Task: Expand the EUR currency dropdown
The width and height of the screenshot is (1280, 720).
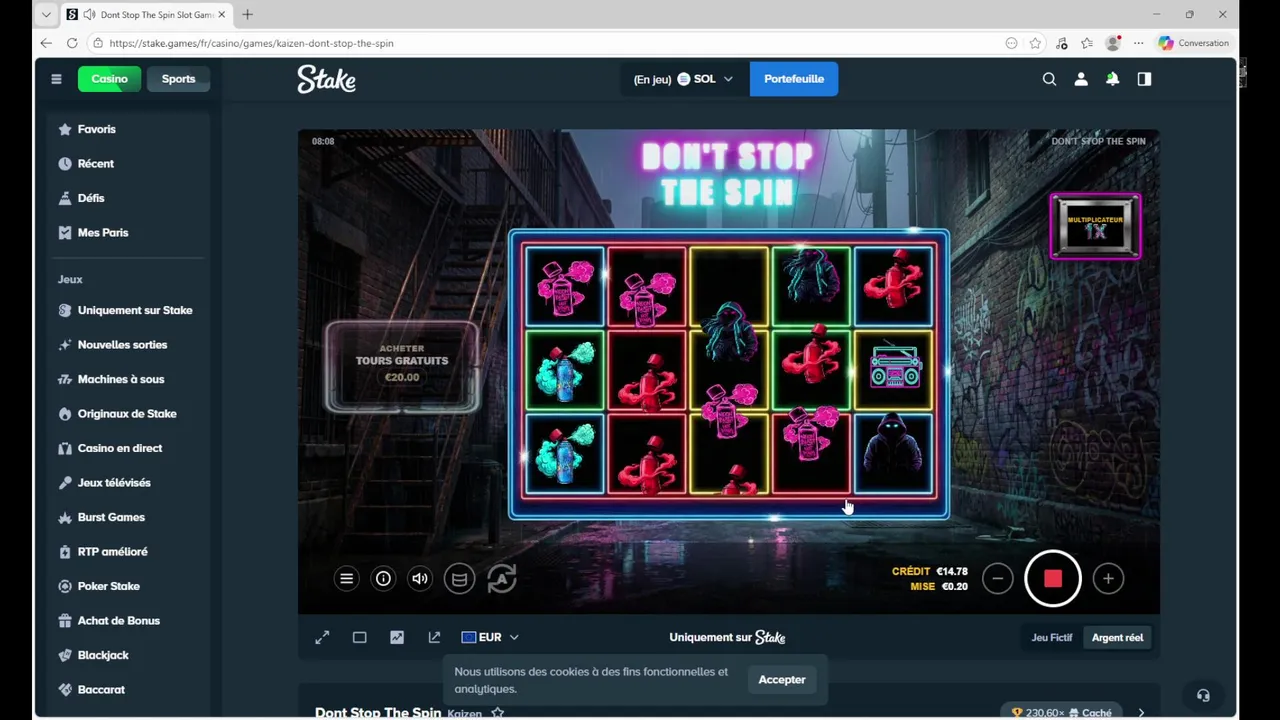Action: pyautogui.click(x=490, y=637)
